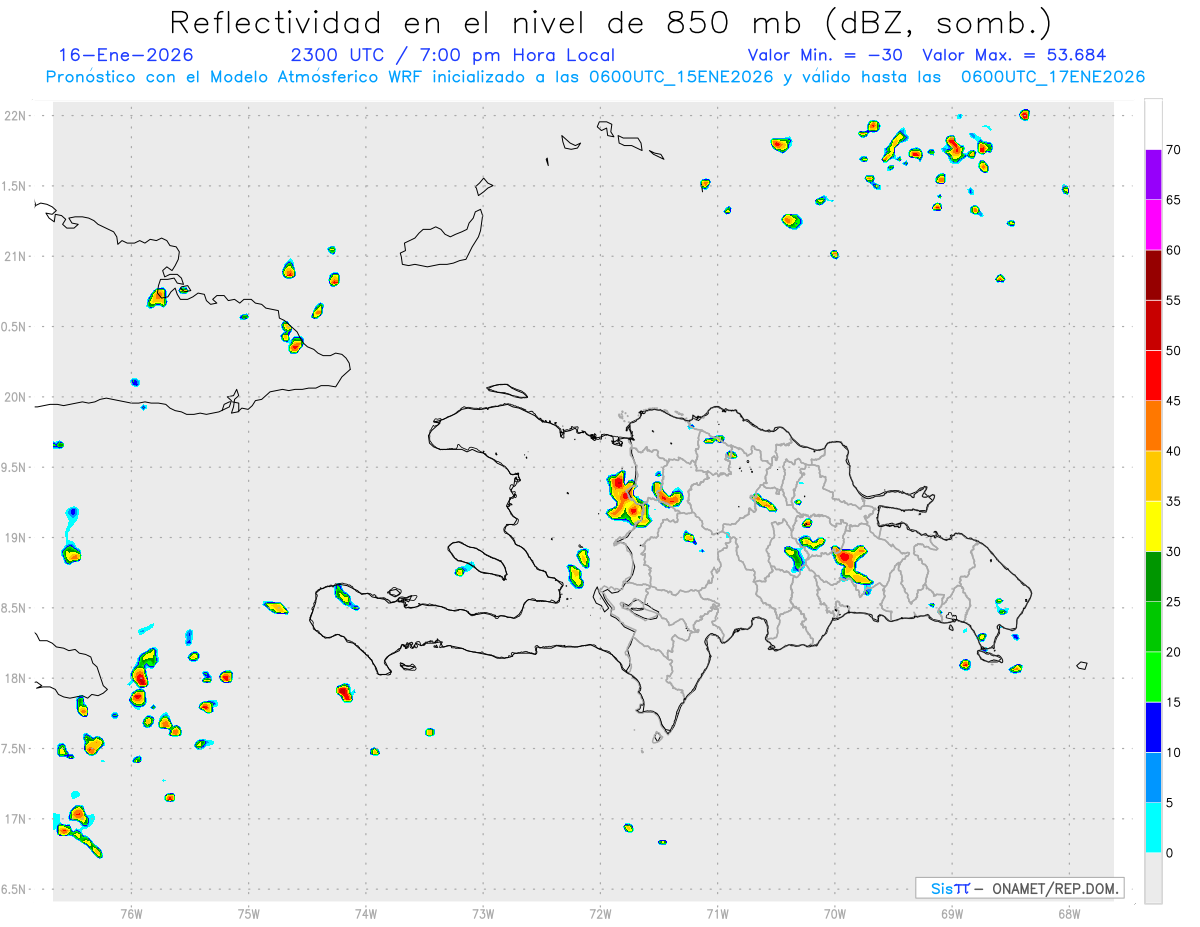Pick the orange 40–45 dBZ colorbar segment
The image size is (1200, 927).
1153,426
